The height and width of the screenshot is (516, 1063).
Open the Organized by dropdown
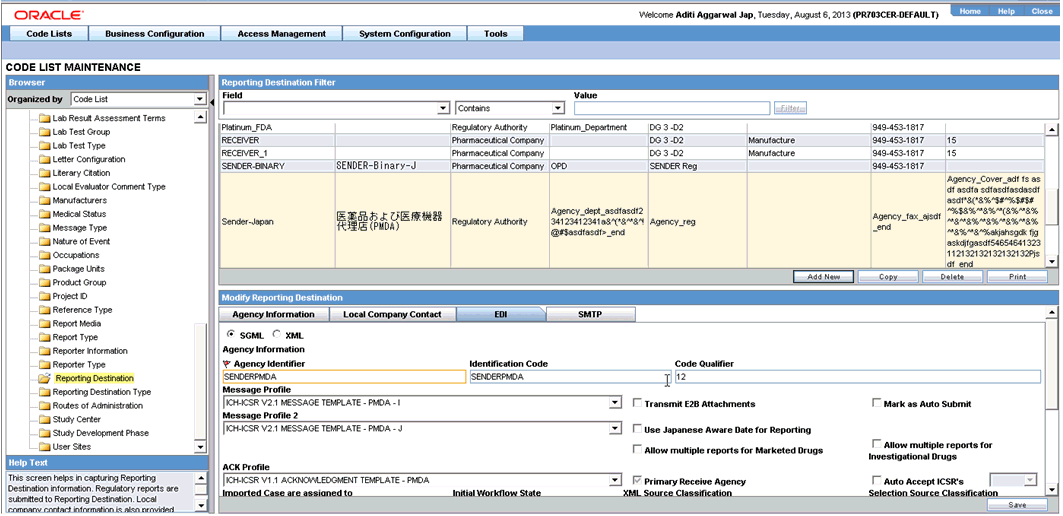click(x=200, y=100)
